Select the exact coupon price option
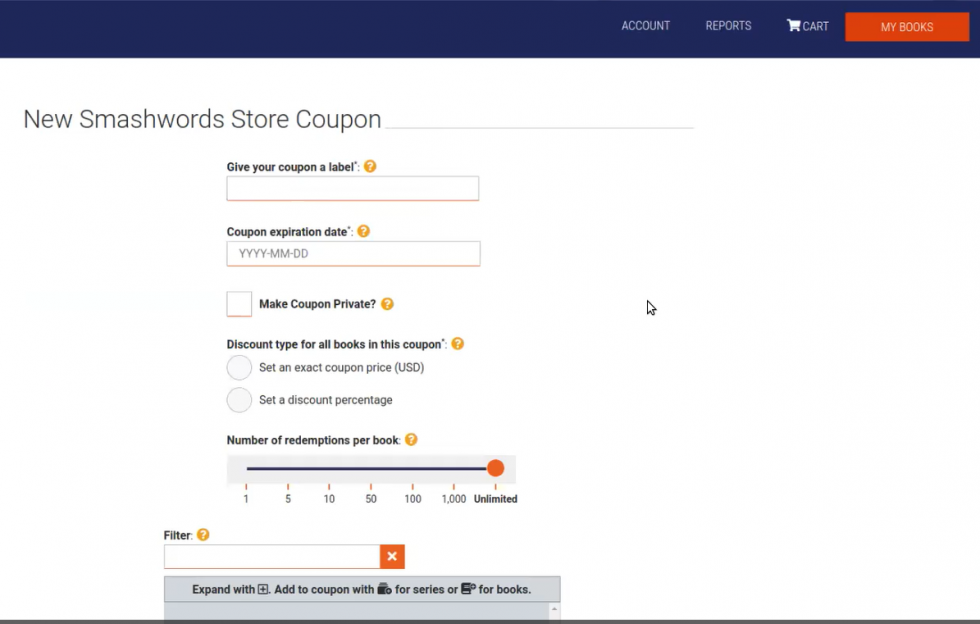 tap(239, 367)
